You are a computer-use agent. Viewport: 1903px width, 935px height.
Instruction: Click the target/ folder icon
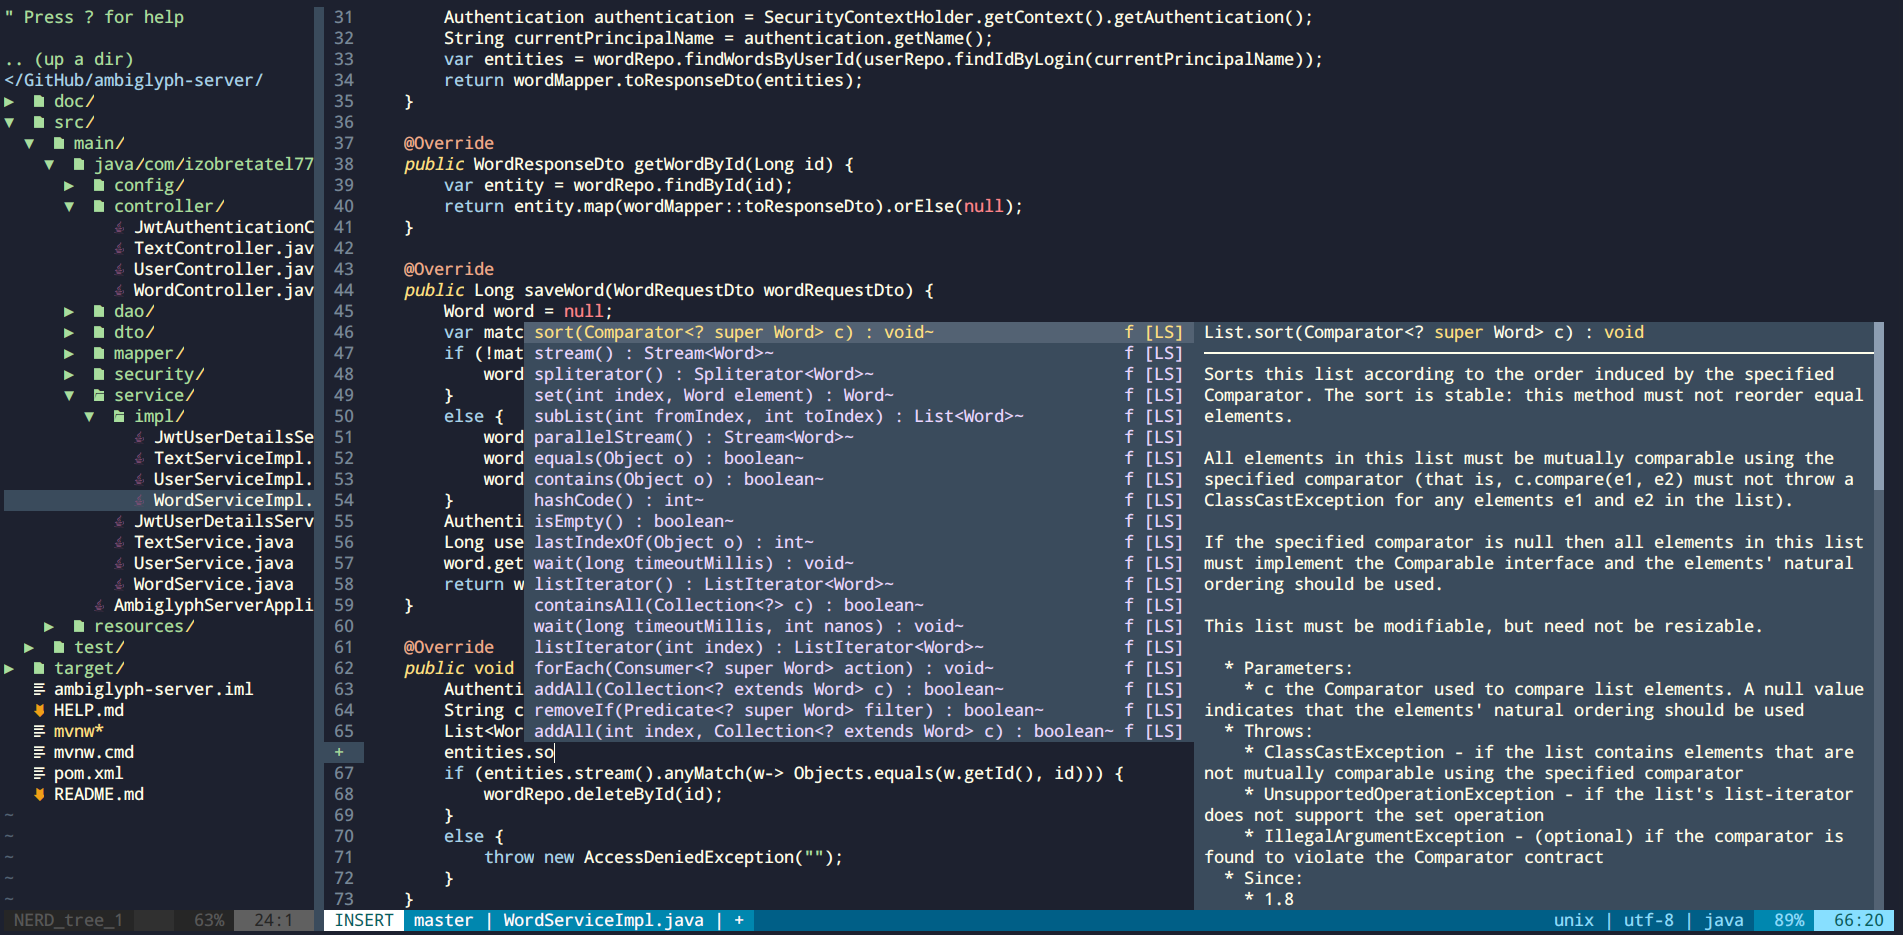pos(39,668)
